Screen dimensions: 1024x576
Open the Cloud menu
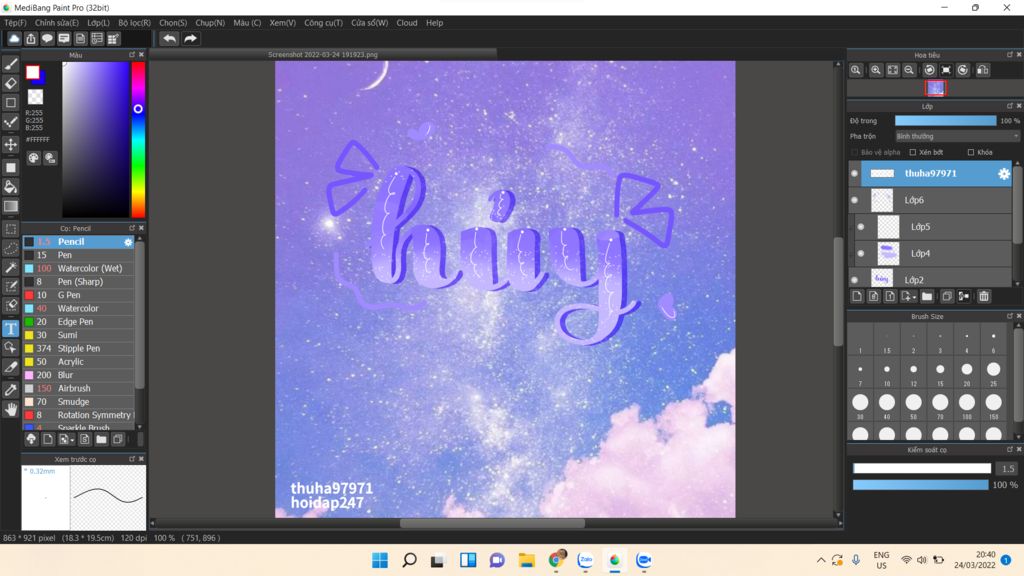407,23
